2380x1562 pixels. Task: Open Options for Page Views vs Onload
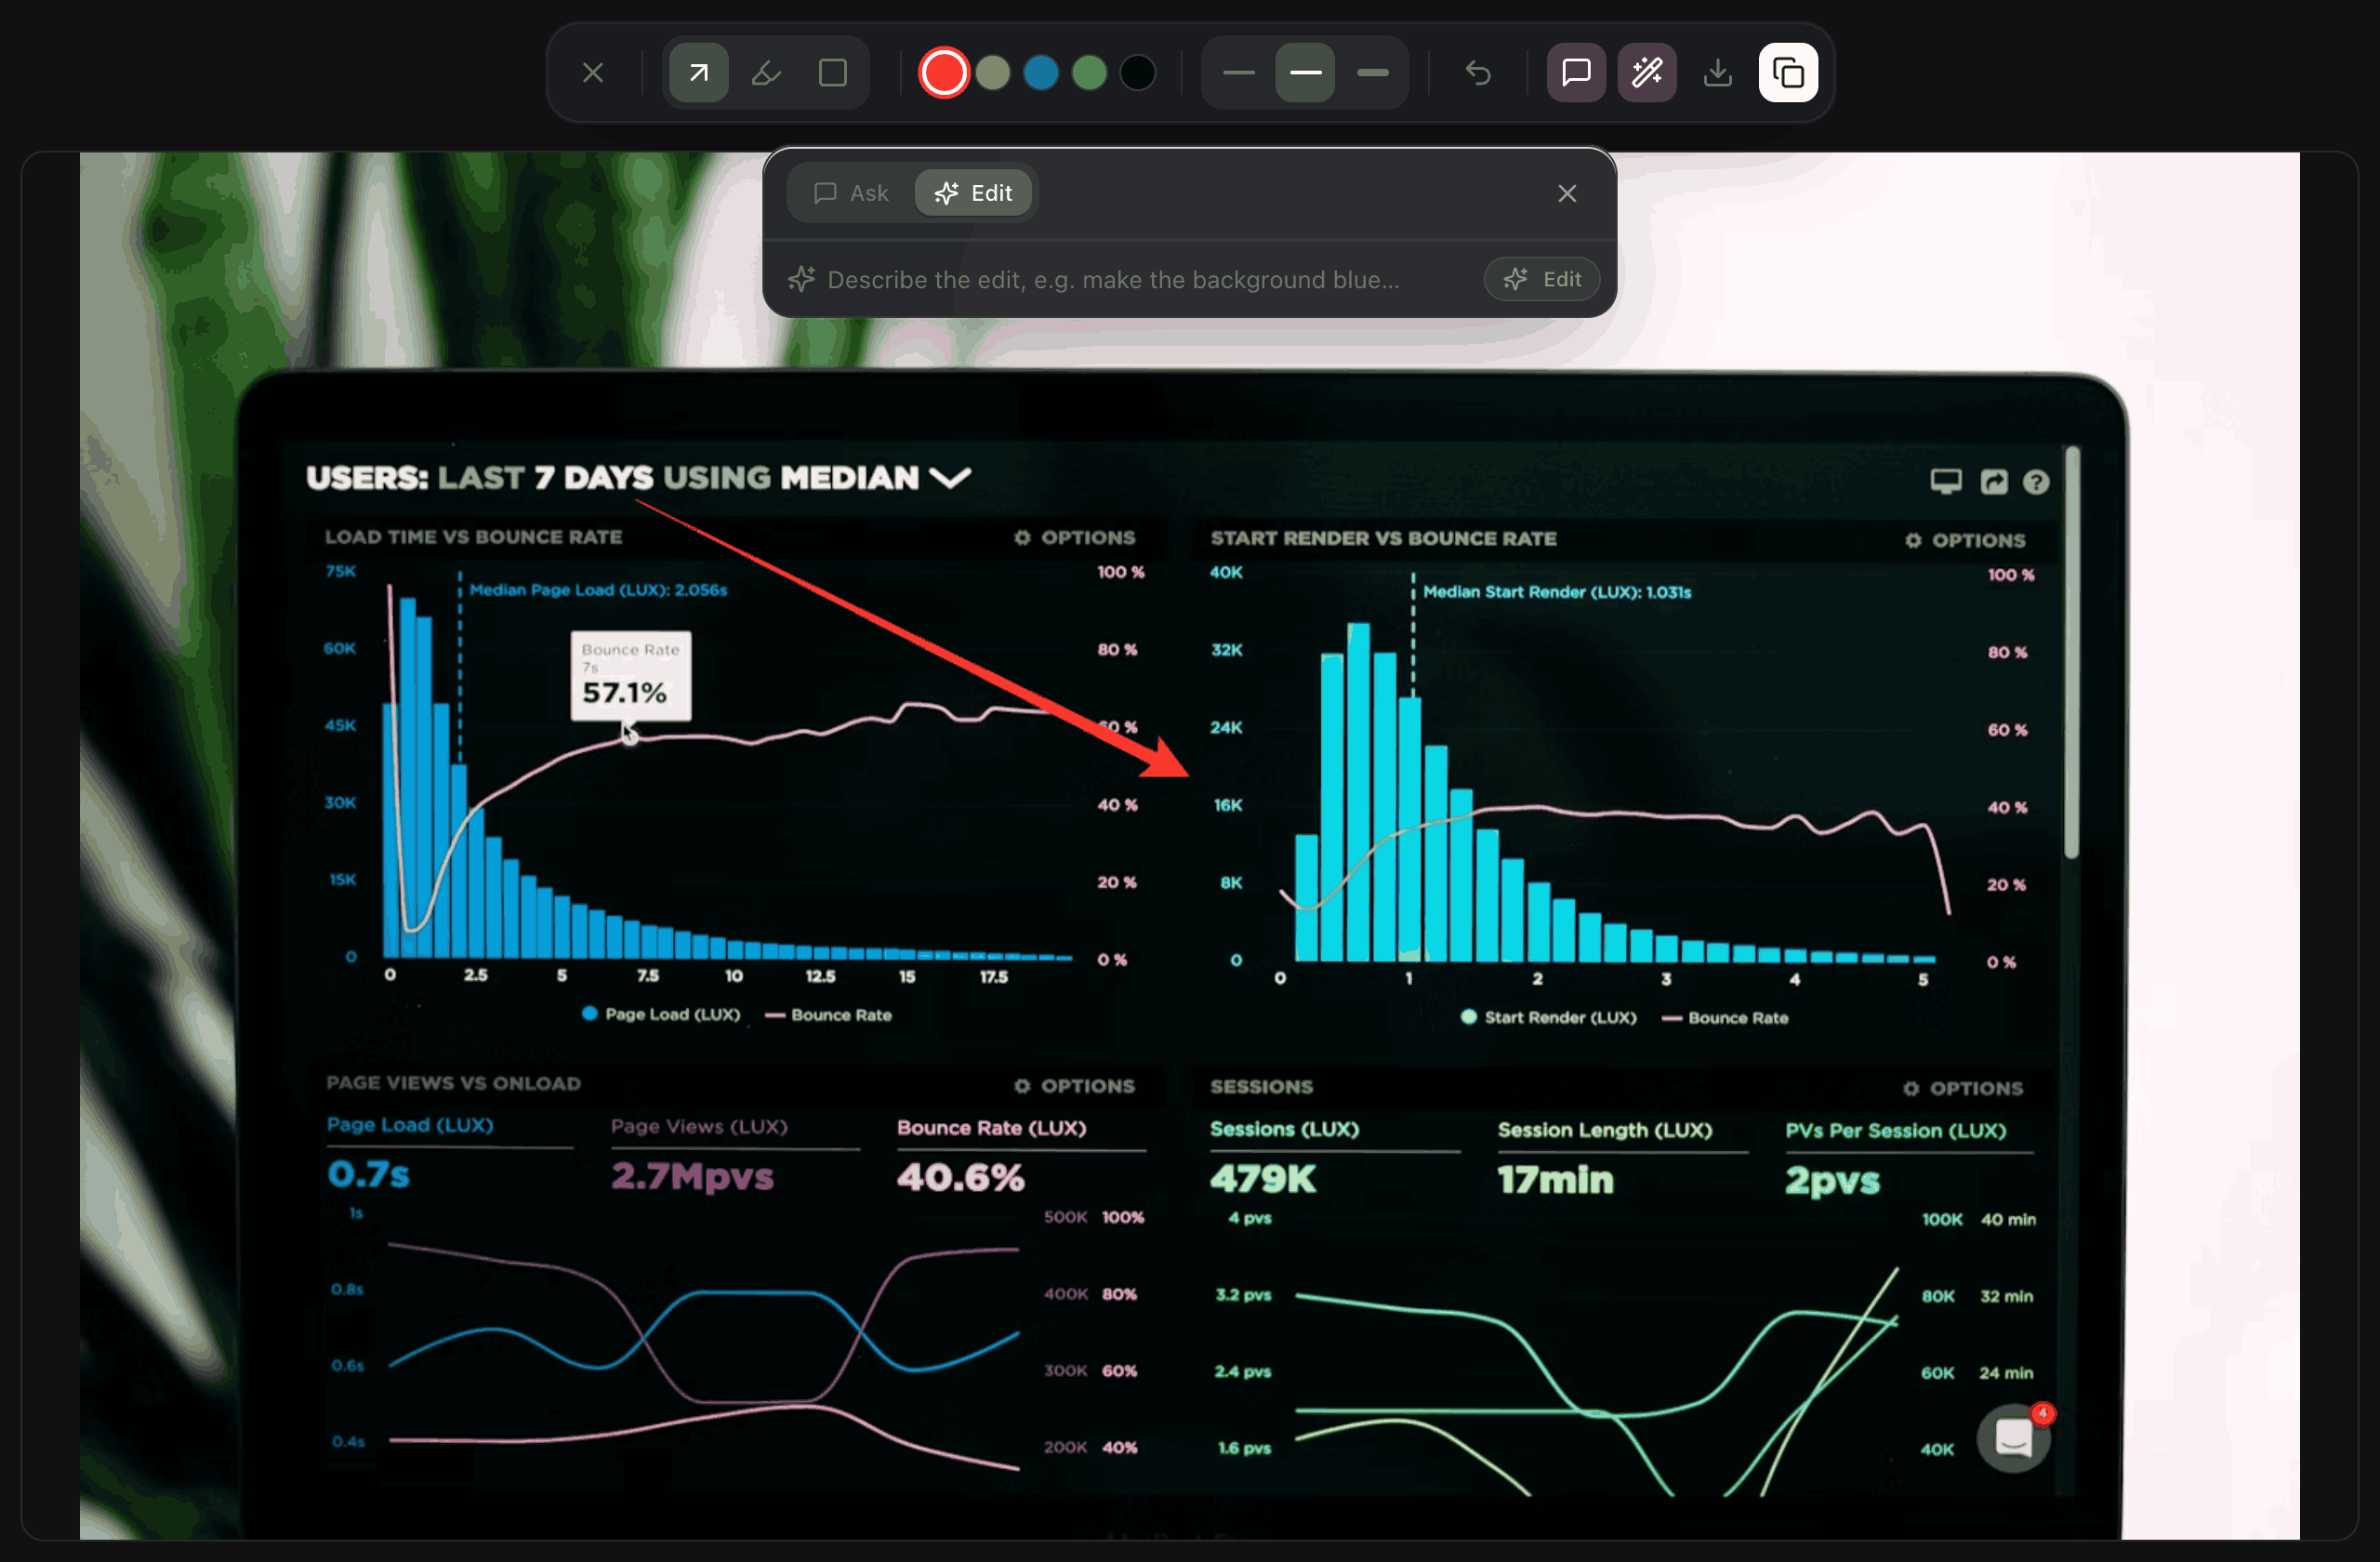click(x=1075, y=1085)
